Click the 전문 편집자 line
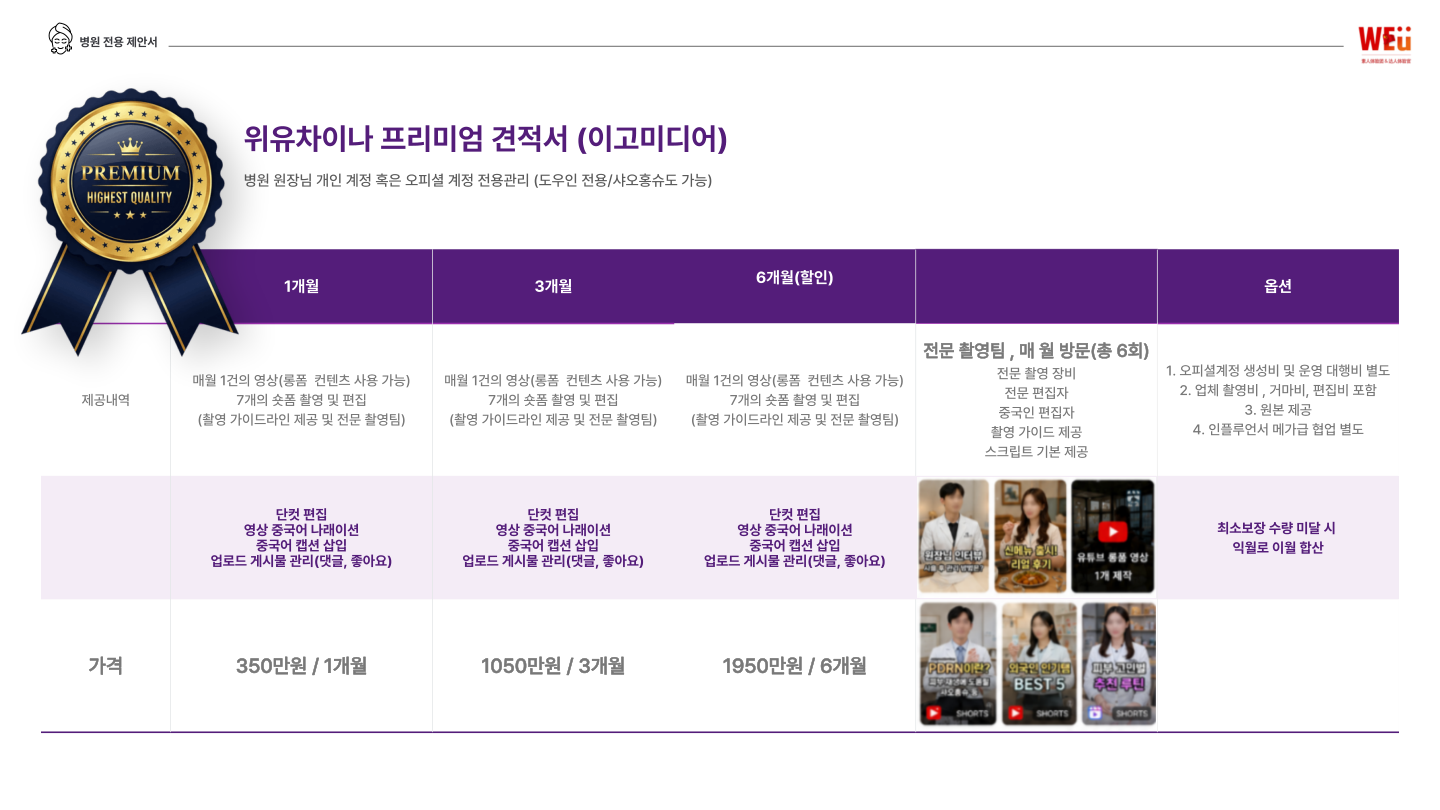Screen dimensions: 1440x810 point(1036,393)
